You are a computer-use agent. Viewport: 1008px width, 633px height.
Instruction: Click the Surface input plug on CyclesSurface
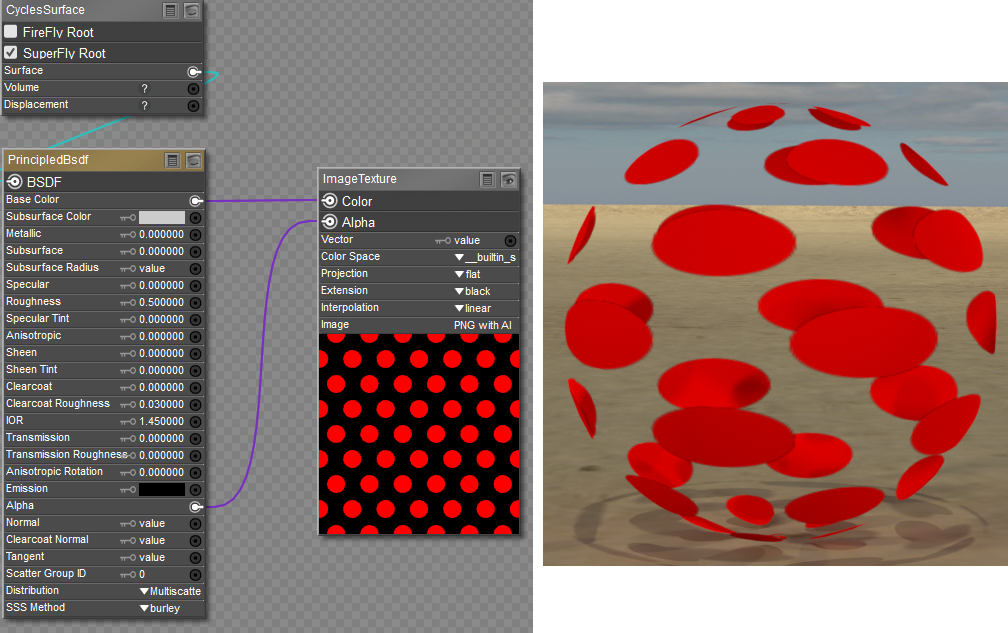pyautogui.click(x=195, y=72)
